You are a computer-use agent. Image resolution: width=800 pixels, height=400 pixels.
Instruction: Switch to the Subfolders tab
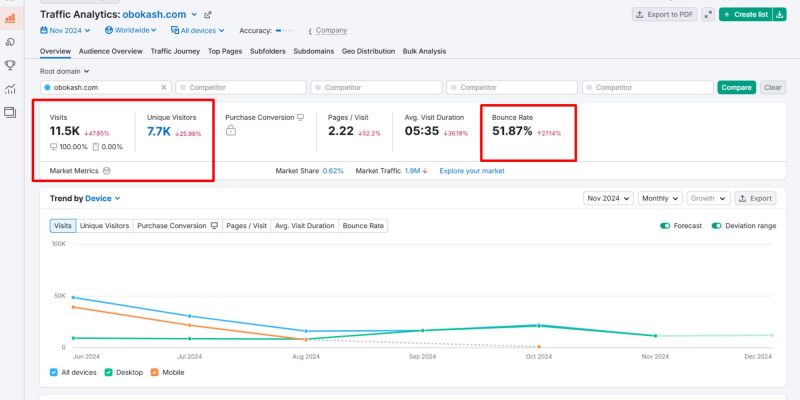click(x=268, y=51)
